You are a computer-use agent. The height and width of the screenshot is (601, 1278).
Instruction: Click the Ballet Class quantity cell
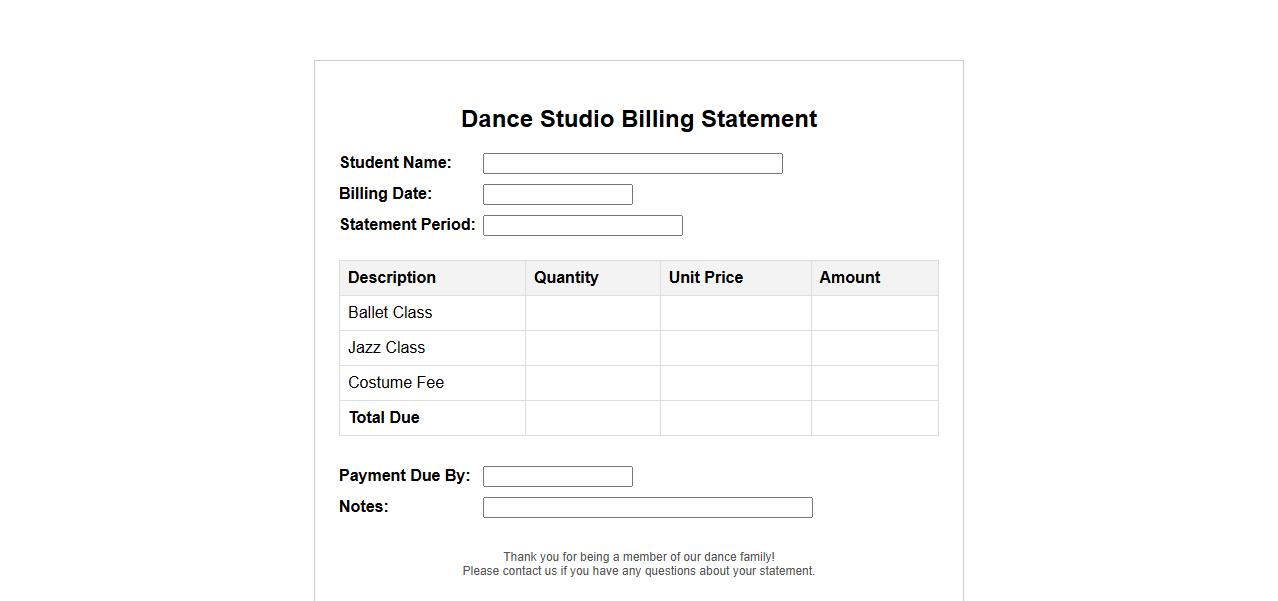pos(592,313)
